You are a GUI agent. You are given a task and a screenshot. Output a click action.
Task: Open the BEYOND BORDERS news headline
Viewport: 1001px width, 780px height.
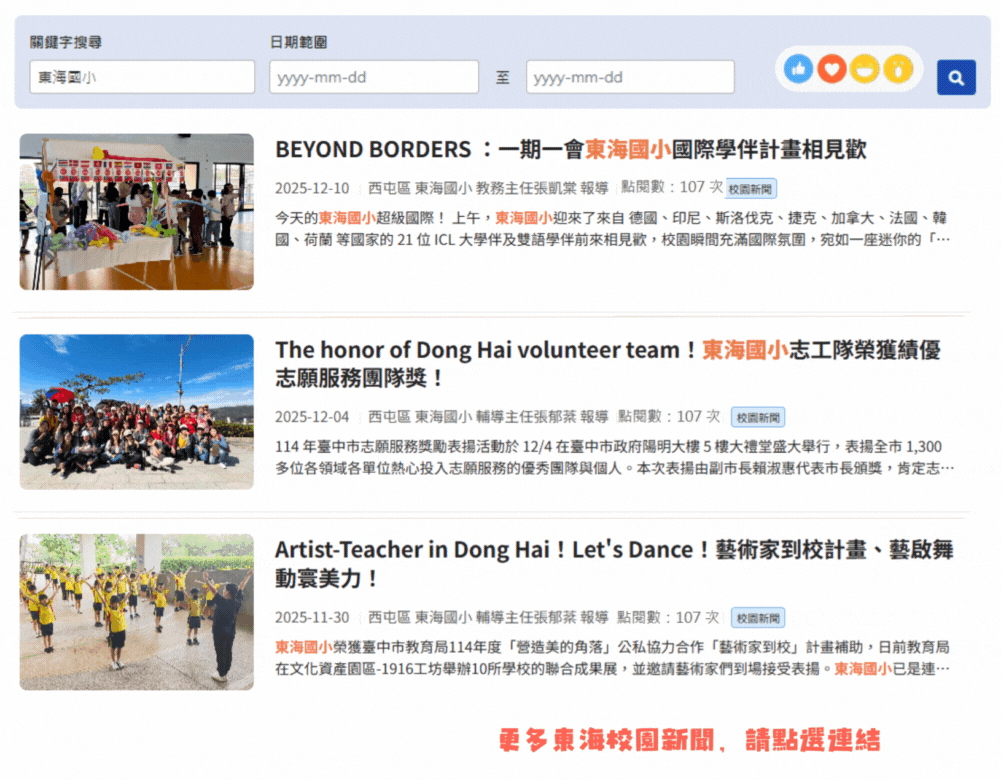click(570, 150)
